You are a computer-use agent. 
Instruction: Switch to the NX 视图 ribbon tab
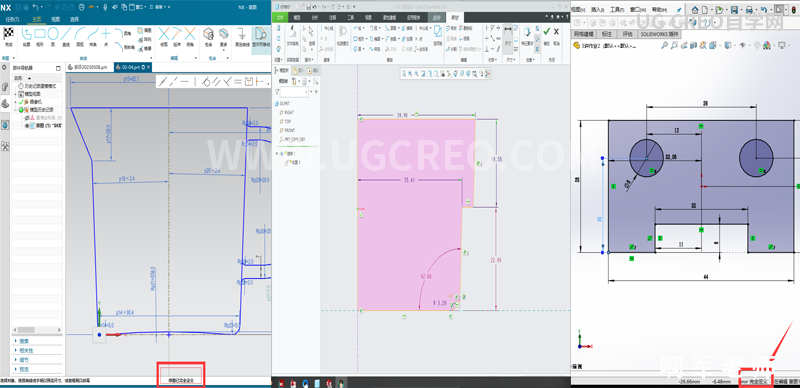(55, 19)
